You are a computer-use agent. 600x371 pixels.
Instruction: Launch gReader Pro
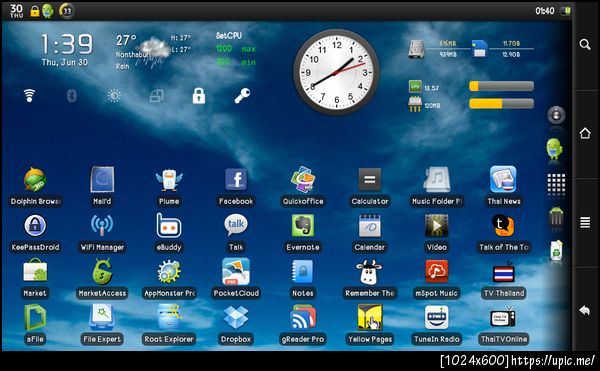(303, 317)
